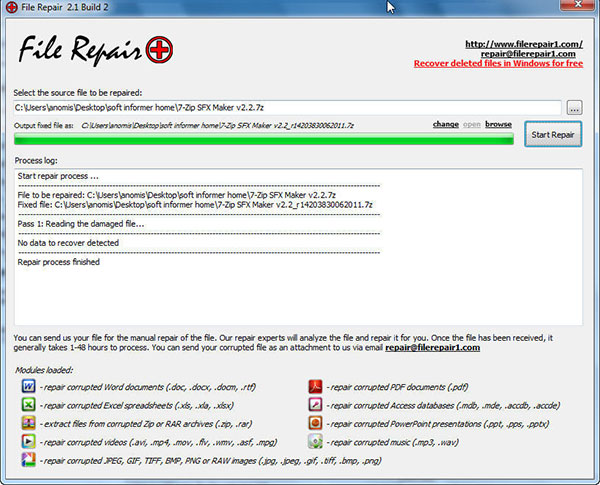Click the File Repair red cross logo
This screenshot has height=485, width=600.
(159, 50)
